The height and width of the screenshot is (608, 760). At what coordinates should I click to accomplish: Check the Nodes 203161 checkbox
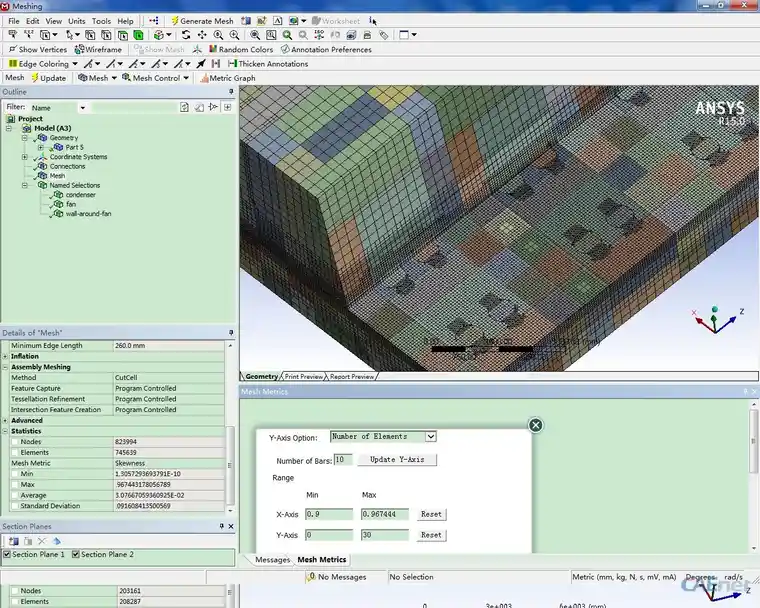(x=15, y=591)
